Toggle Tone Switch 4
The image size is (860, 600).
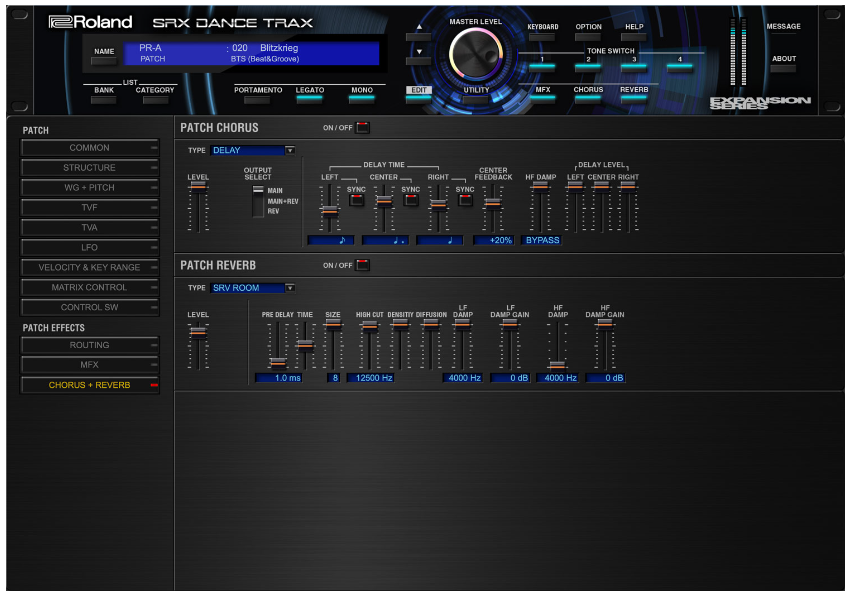[x=680, y=67]
